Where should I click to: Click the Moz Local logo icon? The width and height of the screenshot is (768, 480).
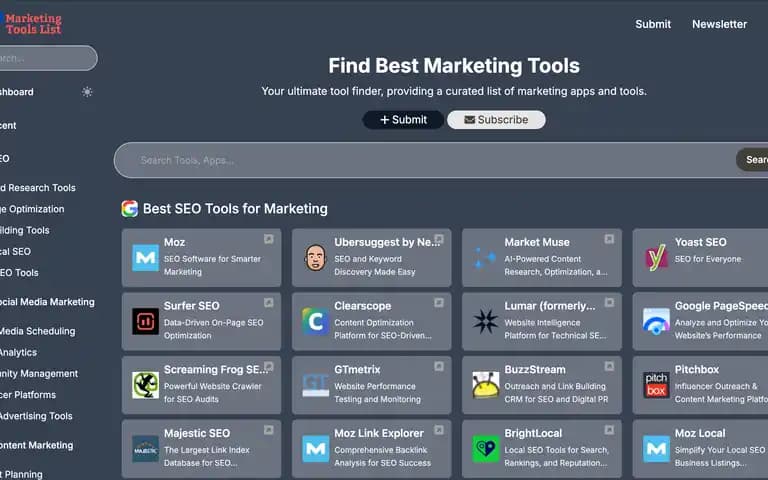point(656,449)
